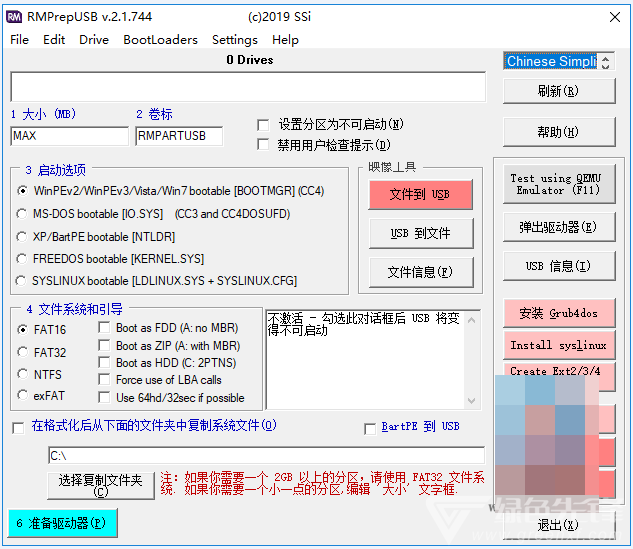Click the info text box scroll down arrow
633x549 pixels.
click(x=472, y=400)
